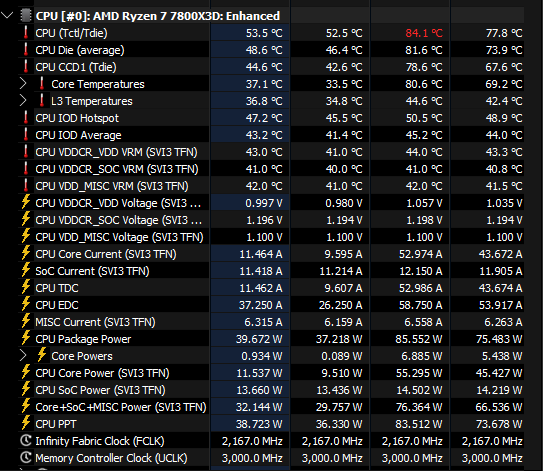The width and height of the screenshot is (543, 471).
Task: Click the 52.974 A maximum core current
Action: point(420,254)
